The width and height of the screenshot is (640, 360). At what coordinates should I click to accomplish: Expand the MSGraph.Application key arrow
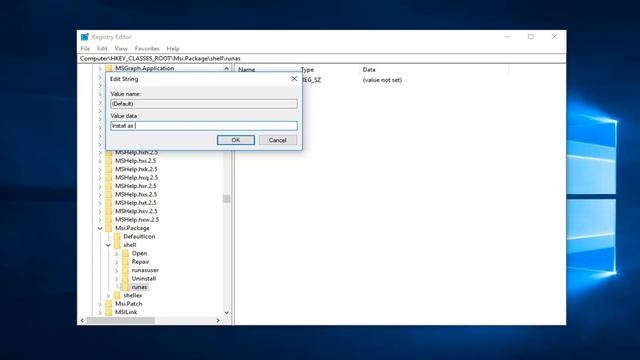click(x=100, y=69)
